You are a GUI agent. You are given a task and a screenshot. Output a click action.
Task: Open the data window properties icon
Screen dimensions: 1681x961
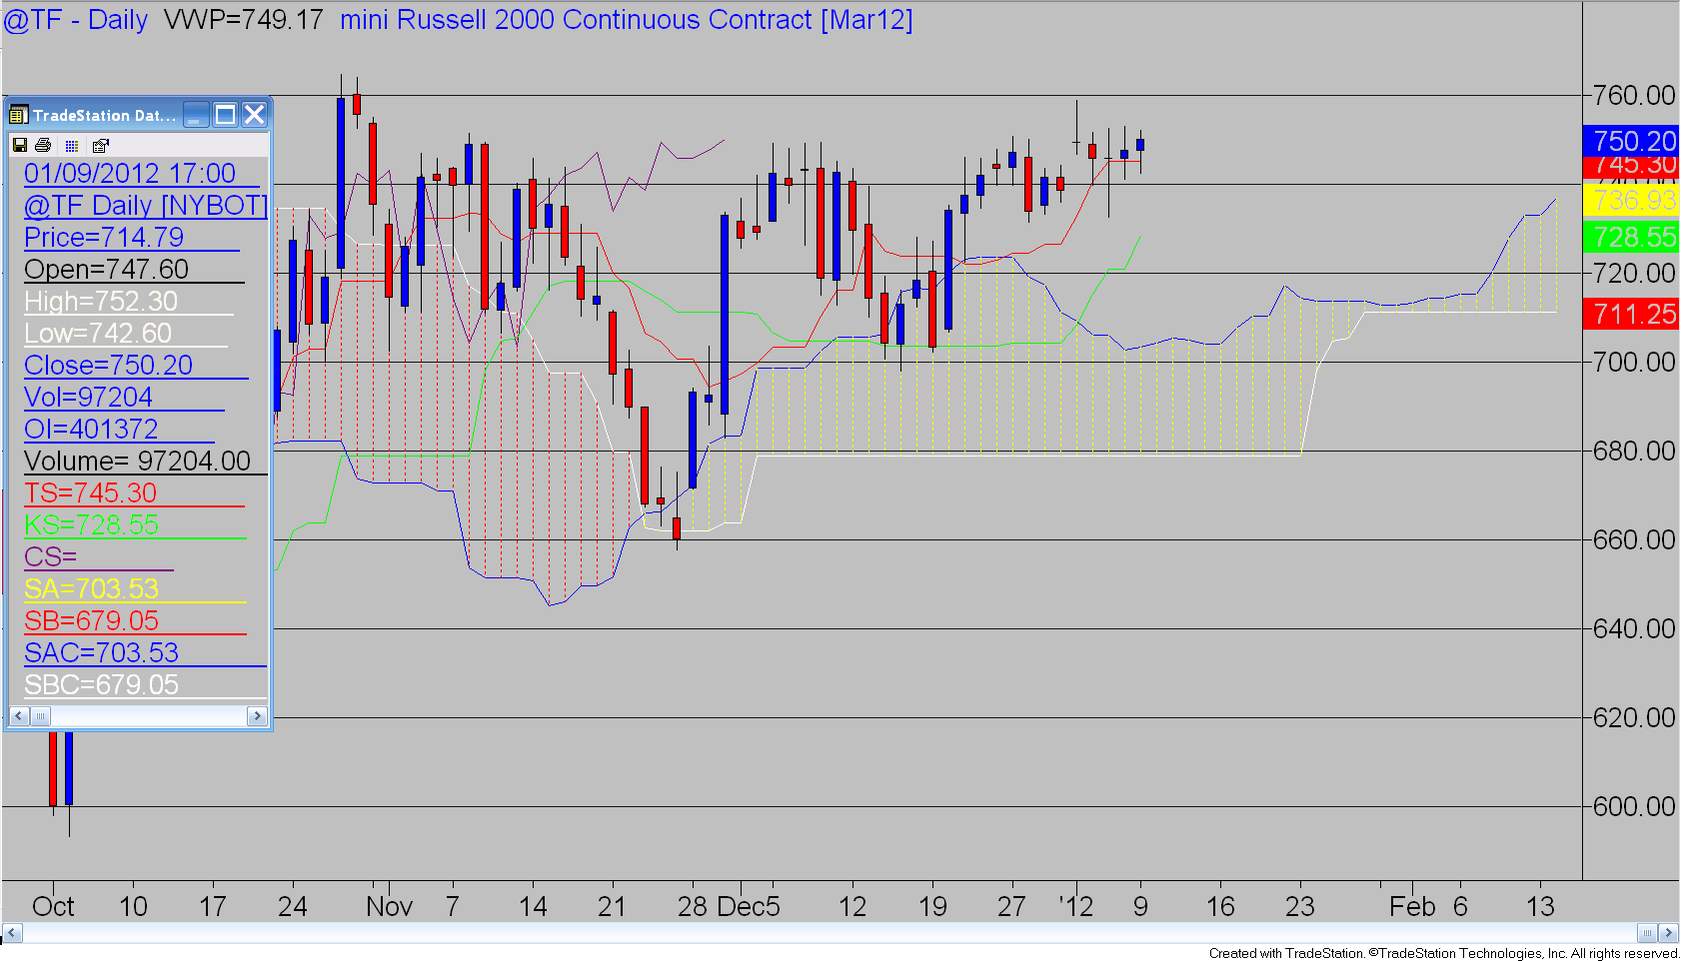(100, 145)
